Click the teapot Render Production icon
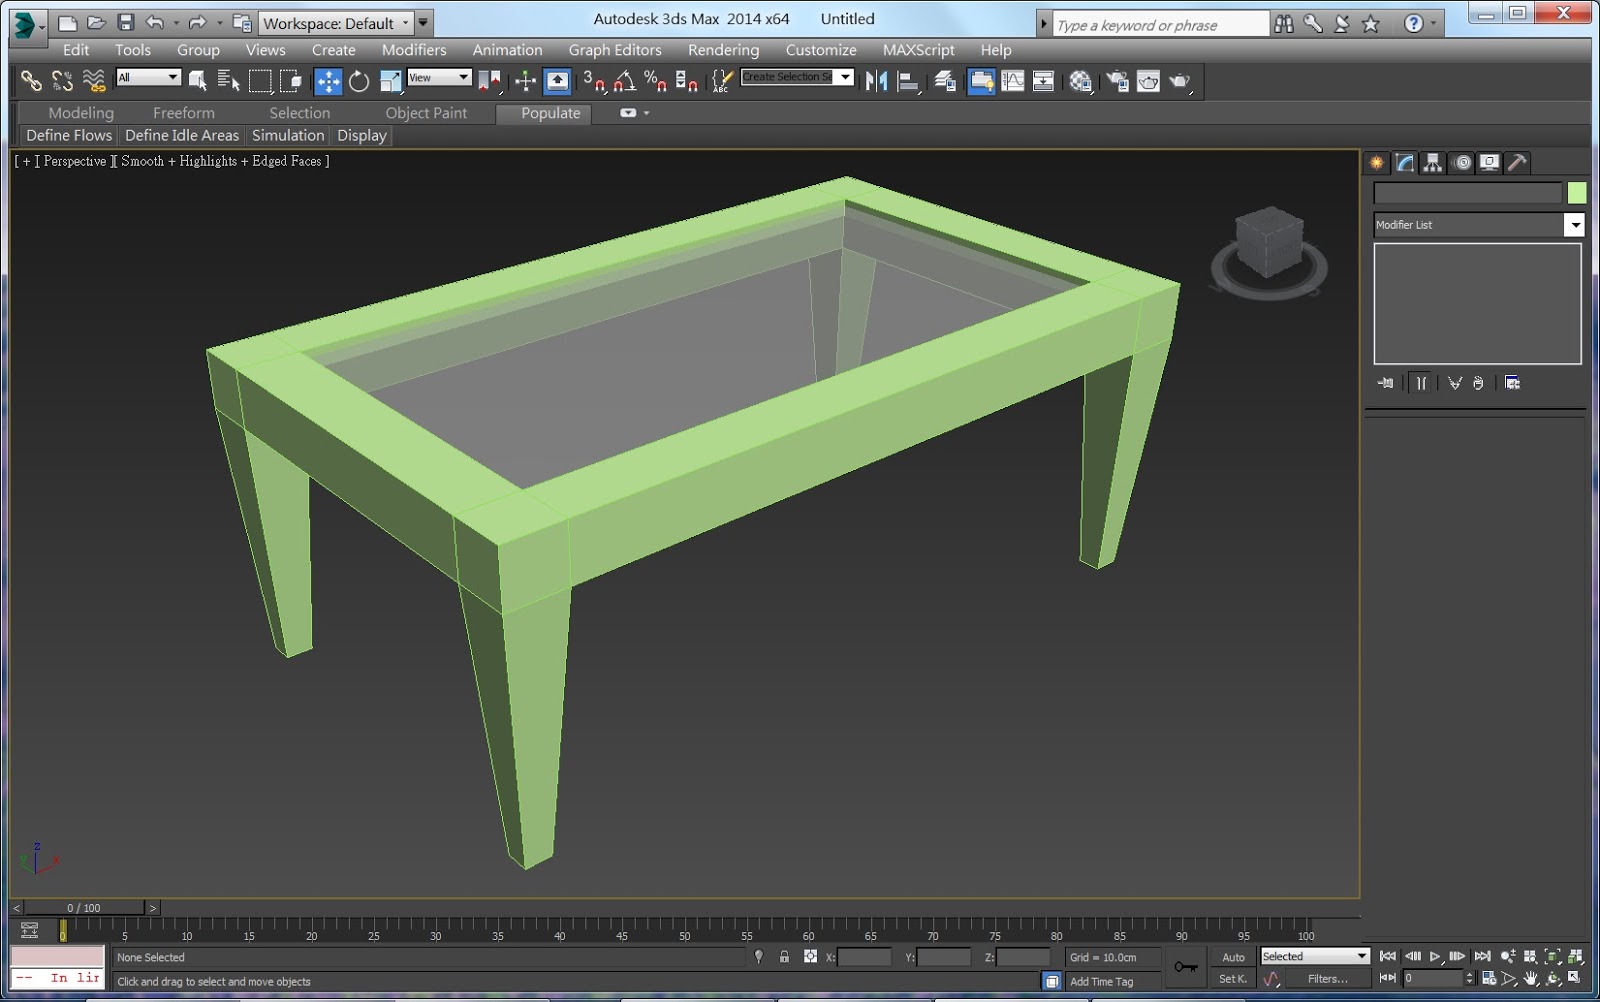This screenshot has width=1600, height=1002. [1178, 81]
